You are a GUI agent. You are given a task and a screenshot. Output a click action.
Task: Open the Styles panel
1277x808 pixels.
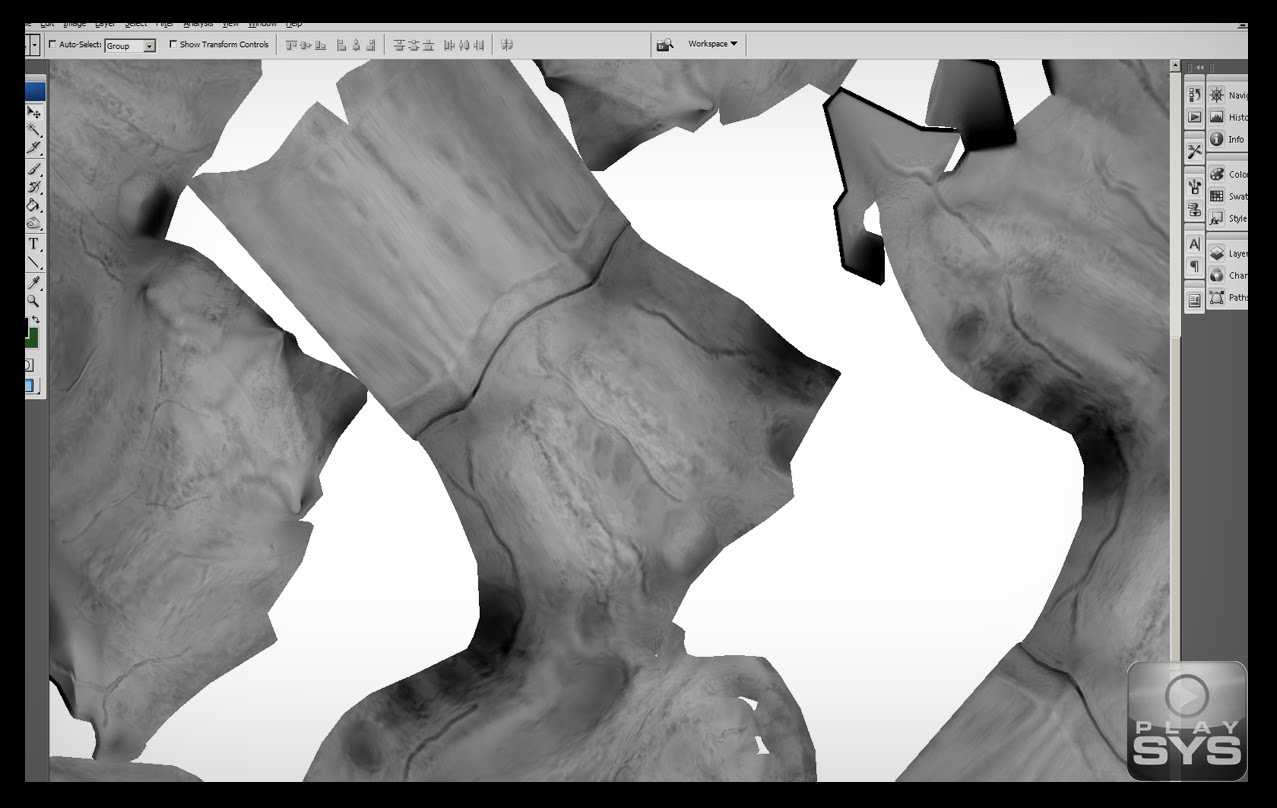coord(1228,218)
